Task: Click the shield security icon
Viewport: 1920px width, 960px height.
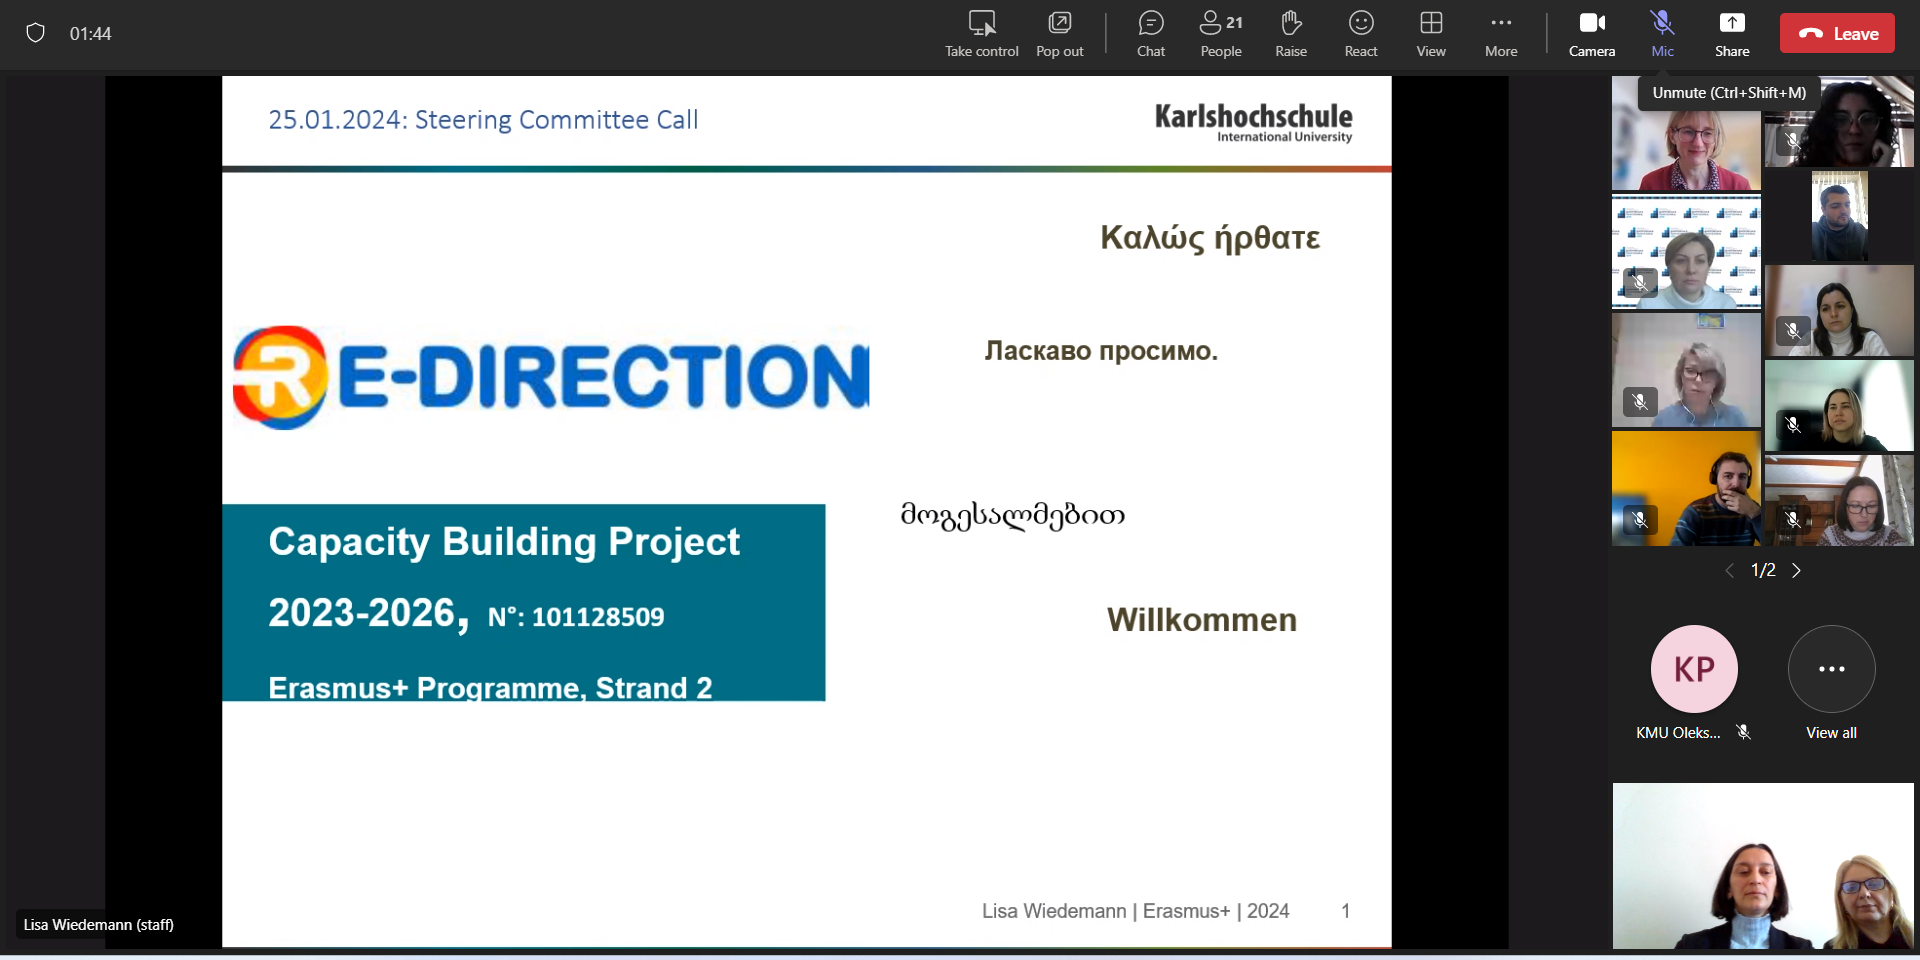Action: click(x=36, y=34)
